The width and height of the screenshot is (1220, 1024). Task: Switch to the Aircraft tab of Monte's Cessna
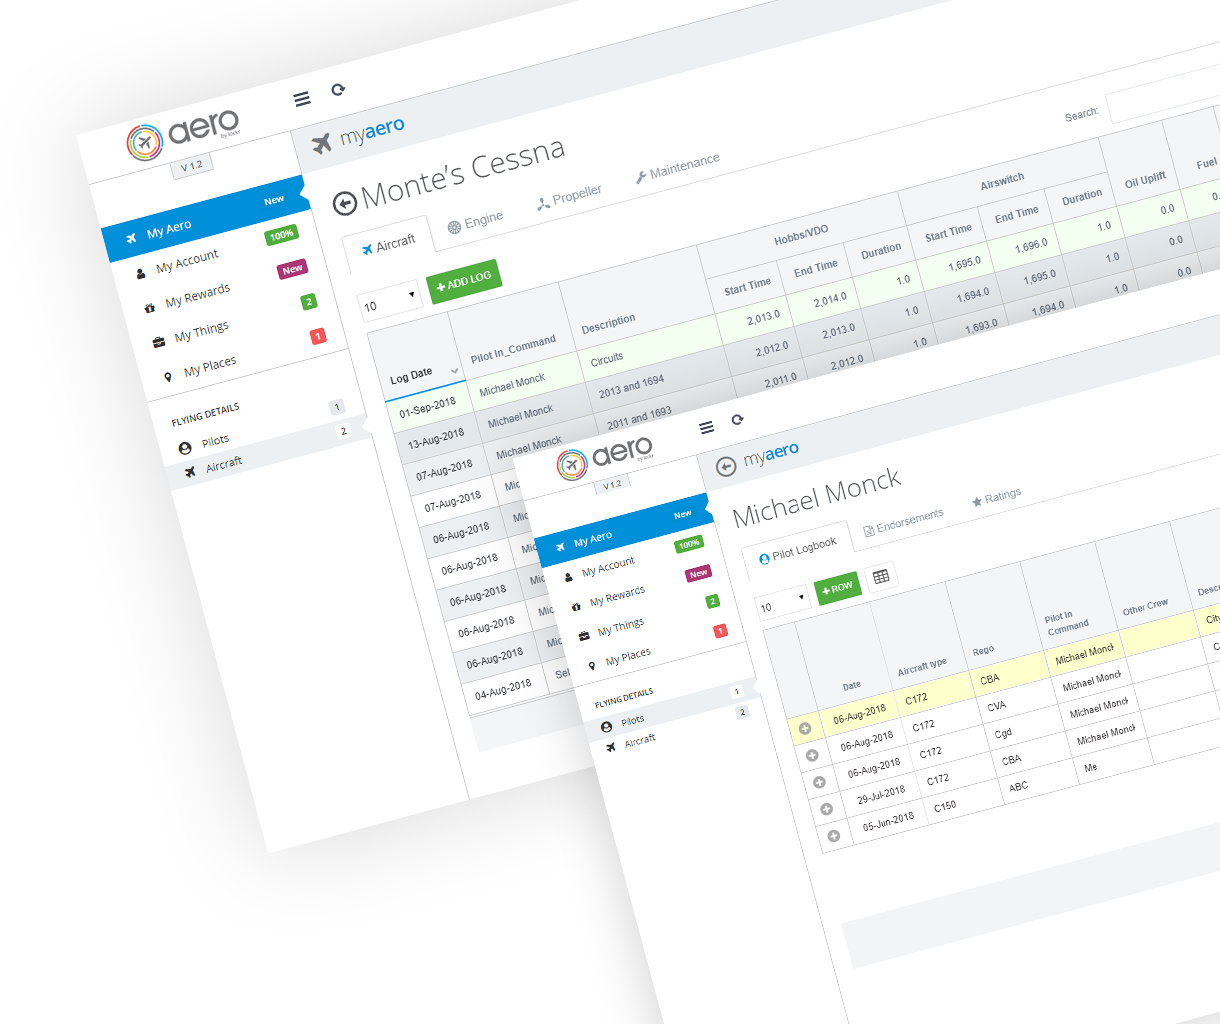pos(389,245)
